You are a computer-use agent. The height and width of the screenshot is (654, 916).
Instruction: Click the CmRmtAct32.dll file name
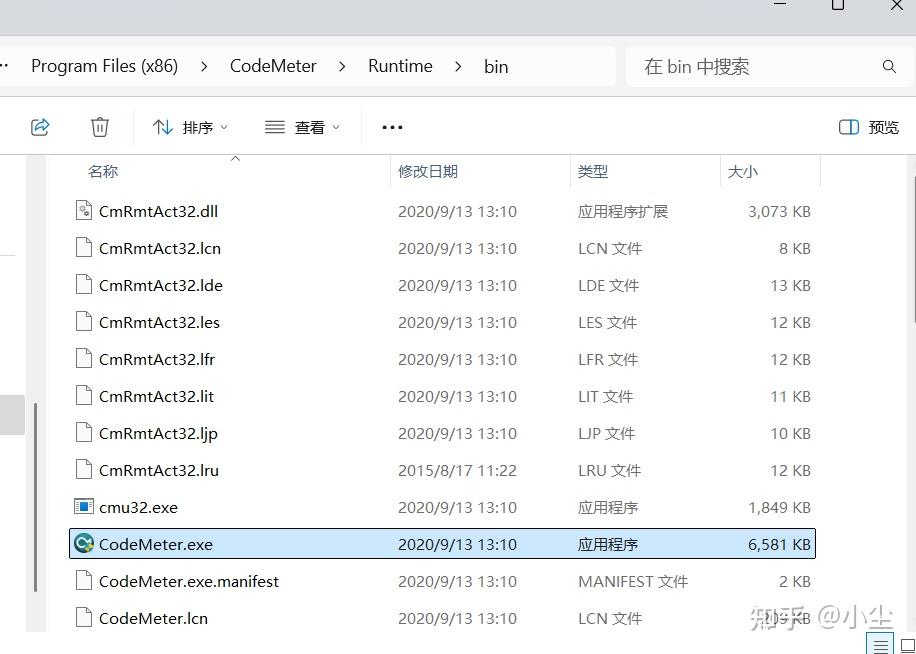point(158,211)
